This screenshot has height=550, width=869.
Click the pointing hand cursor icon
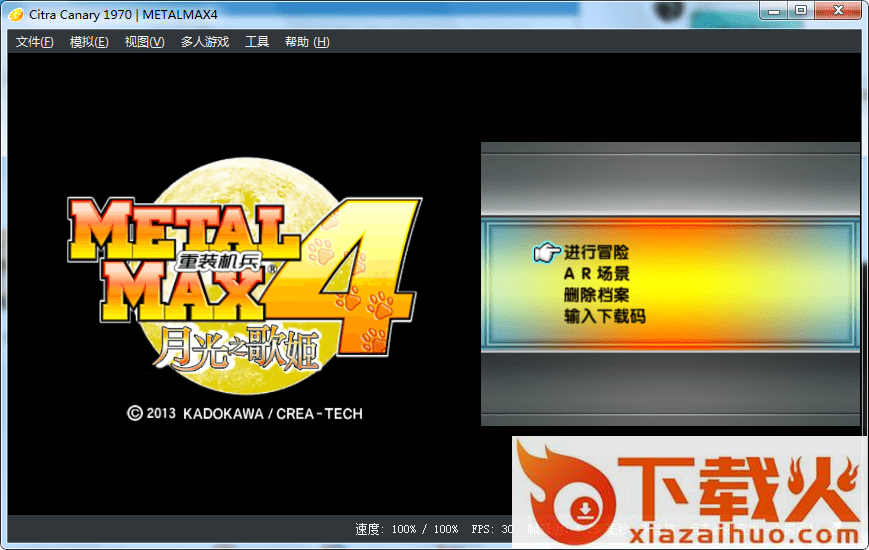click(546, 252)
